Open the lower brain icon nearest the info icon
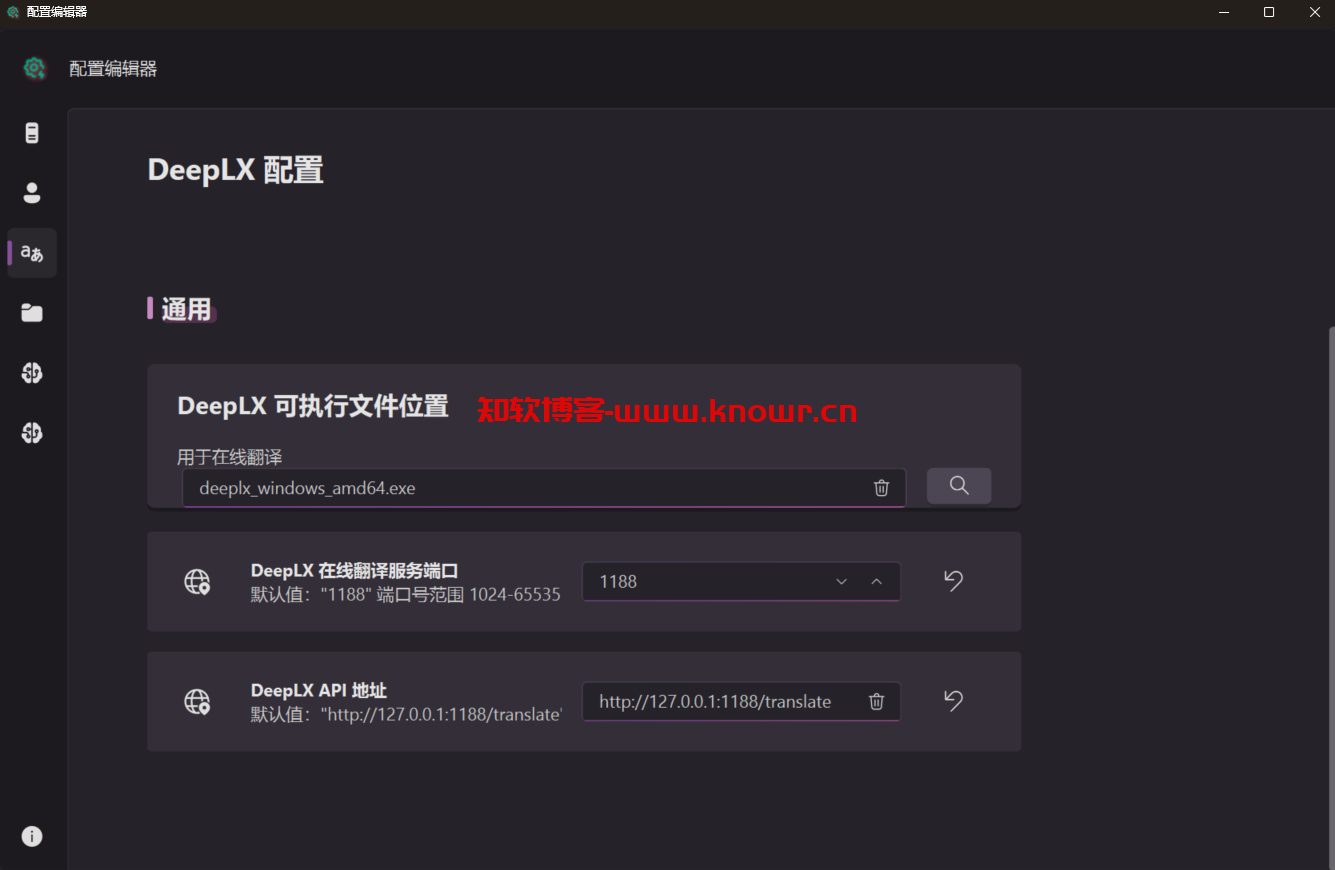Screen dimensions: 1335x870 tap(32, 433)
